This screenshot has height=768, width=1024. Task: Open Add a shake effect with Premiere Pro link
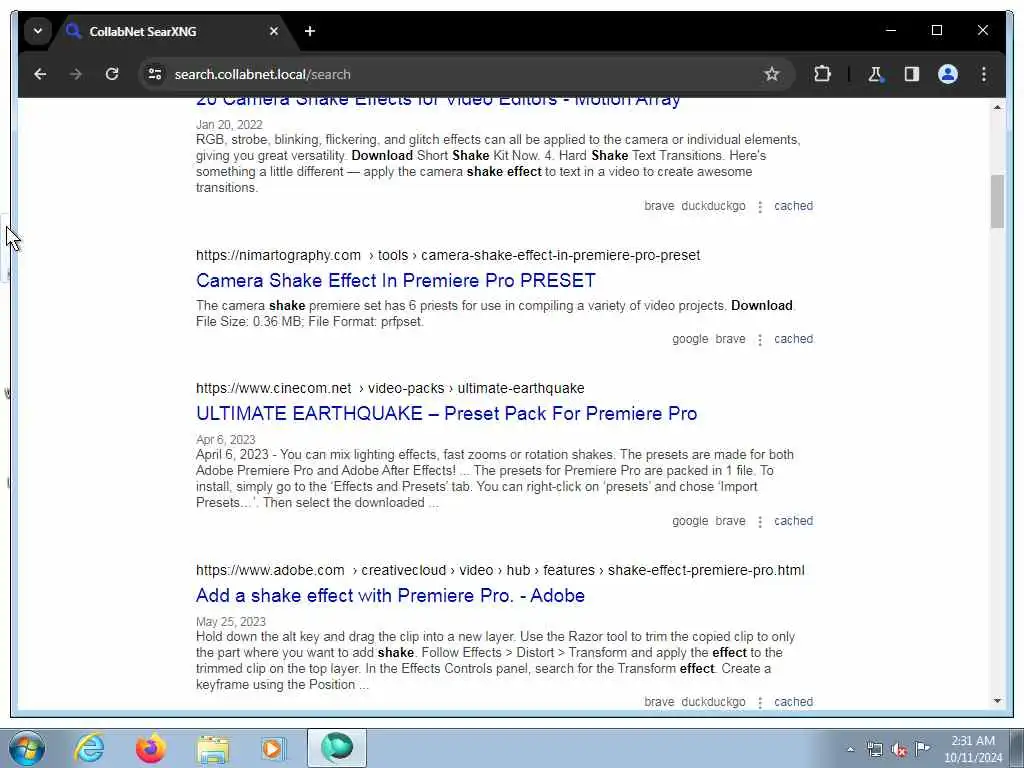point(391,596)
